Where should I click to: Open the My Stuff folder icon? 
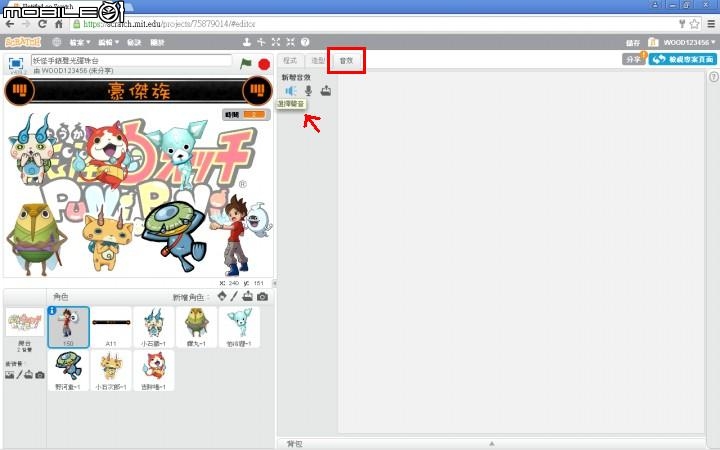tap(652, 42)
